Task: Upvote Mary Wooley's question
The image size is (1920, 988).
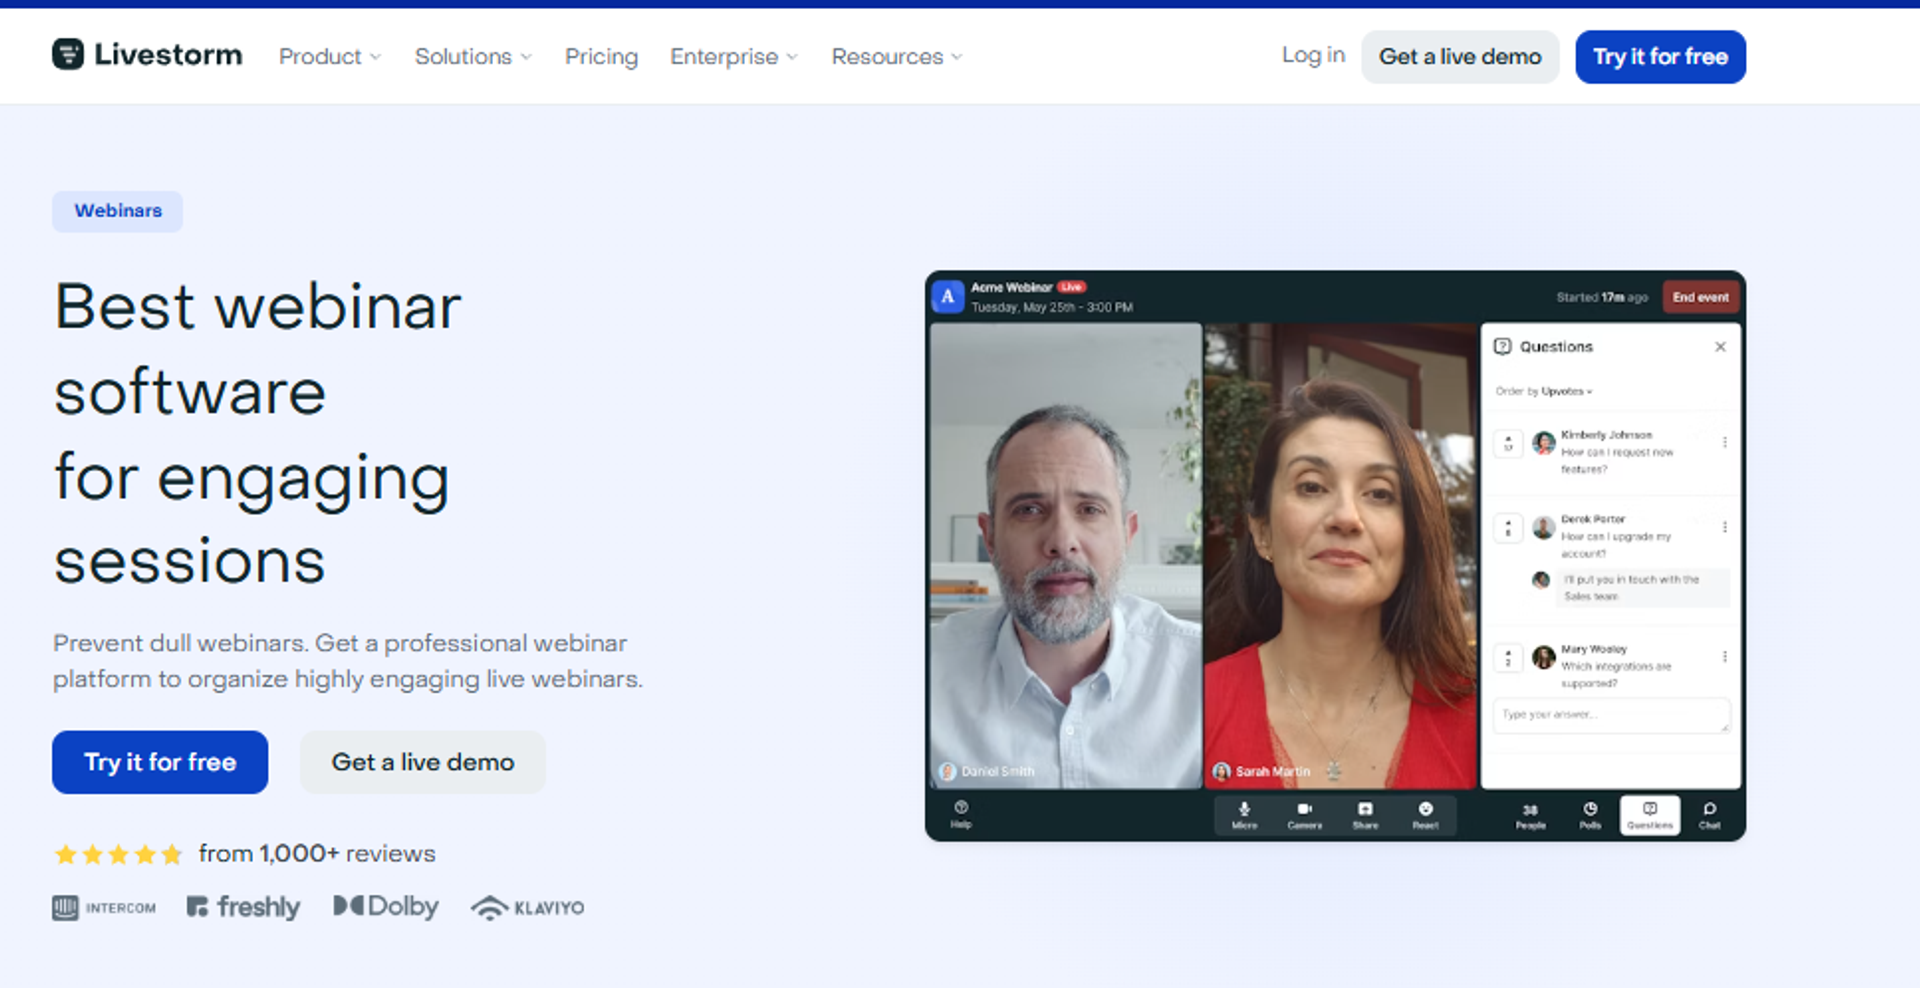Action: (1508, 657)
